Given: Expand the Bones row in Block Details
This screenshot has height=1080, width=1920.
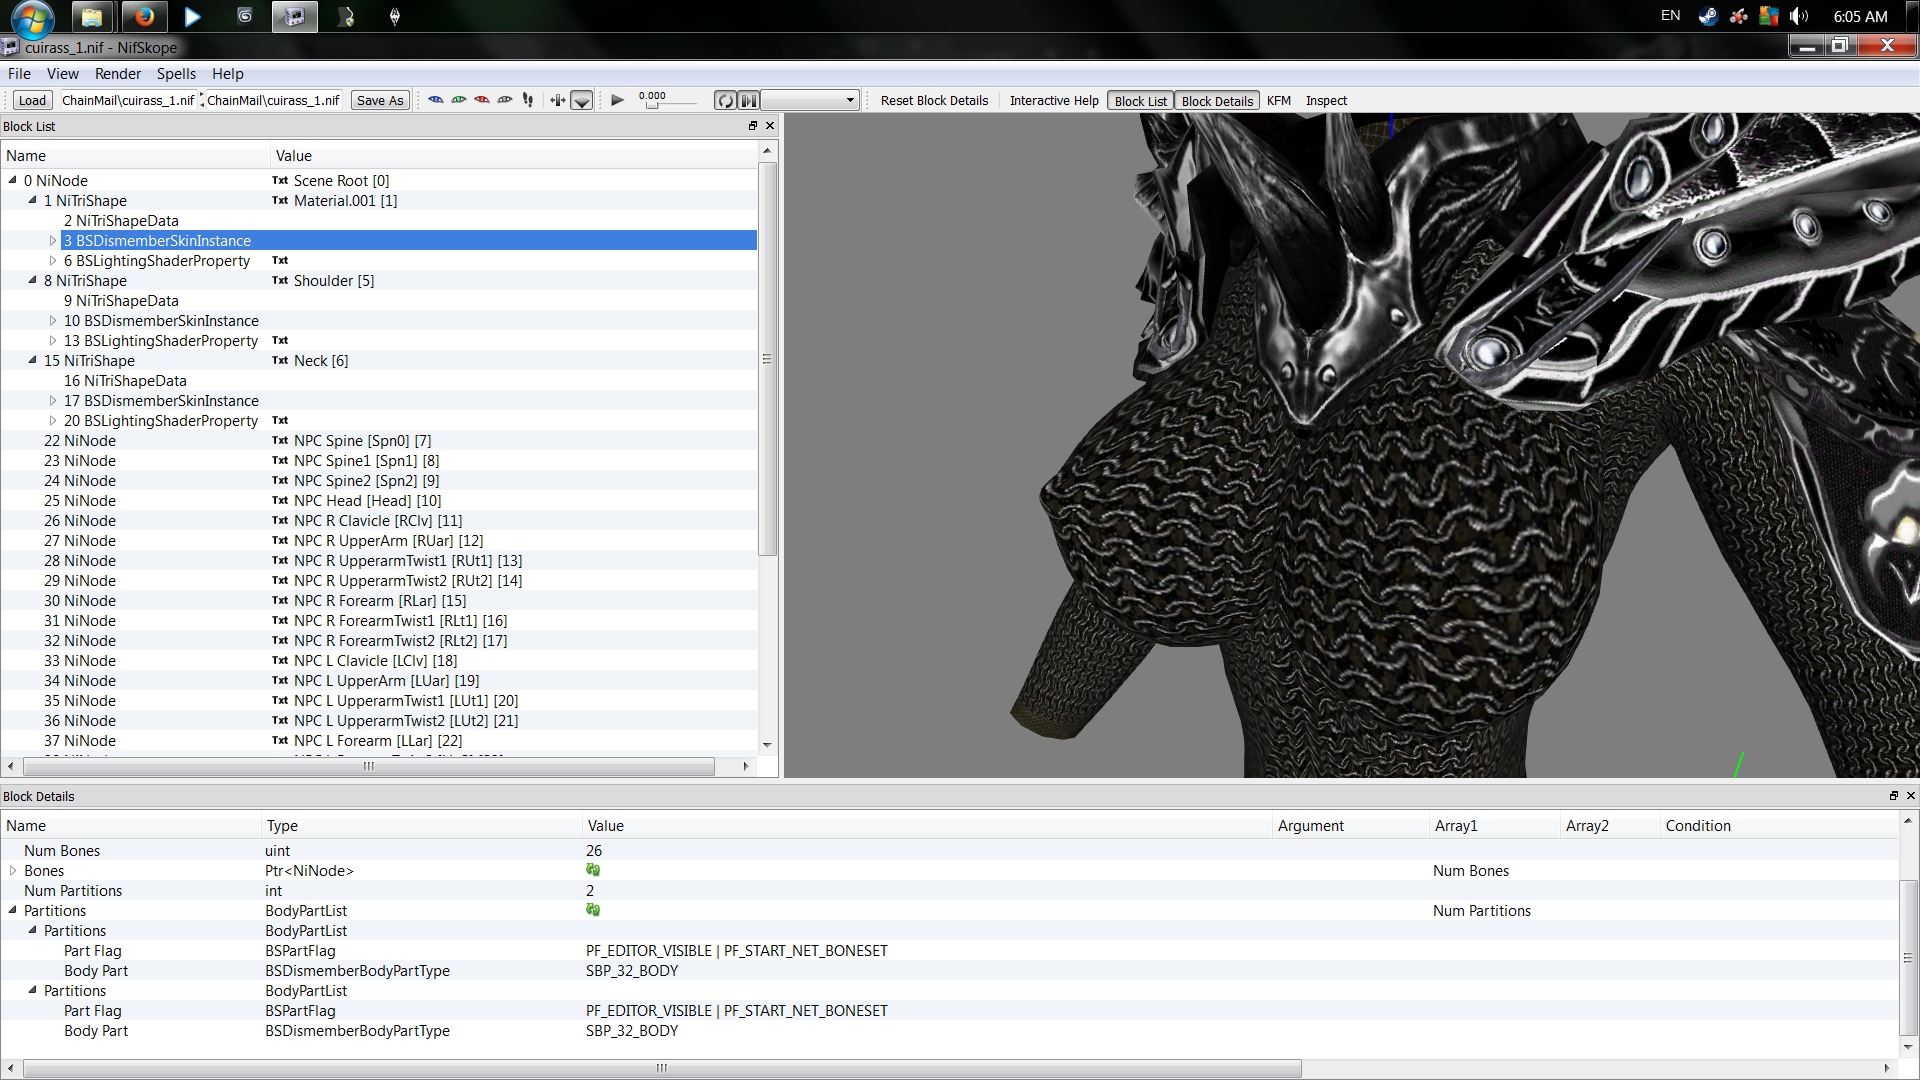Looking at the screenshot, I should pos(13,871).
